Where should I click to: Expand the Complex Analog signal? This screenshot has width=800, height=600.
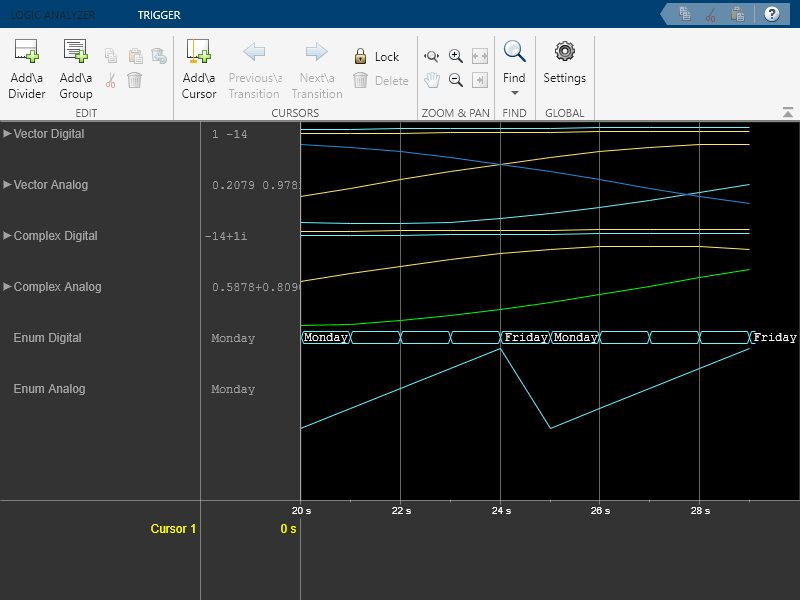coord(8,287)
